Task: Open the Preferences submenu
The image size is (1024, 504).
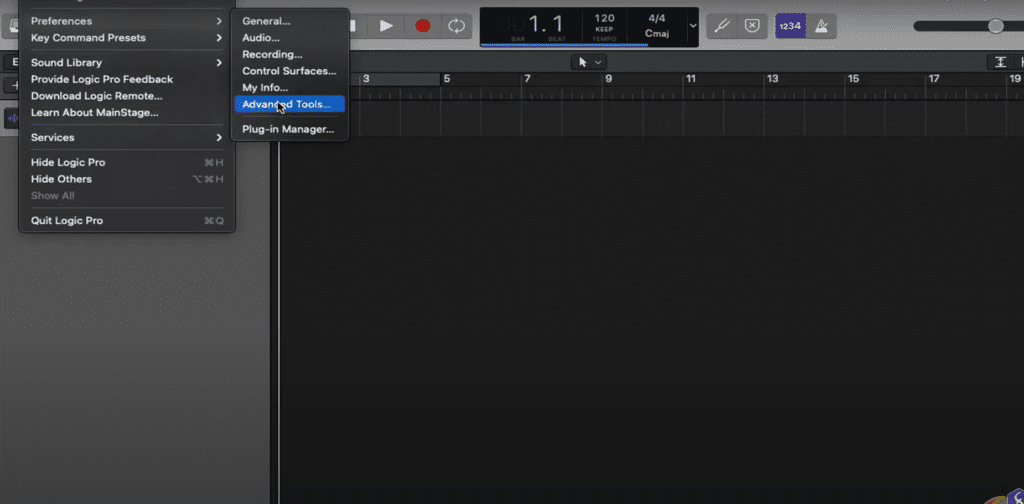Action: coord(127,21)
